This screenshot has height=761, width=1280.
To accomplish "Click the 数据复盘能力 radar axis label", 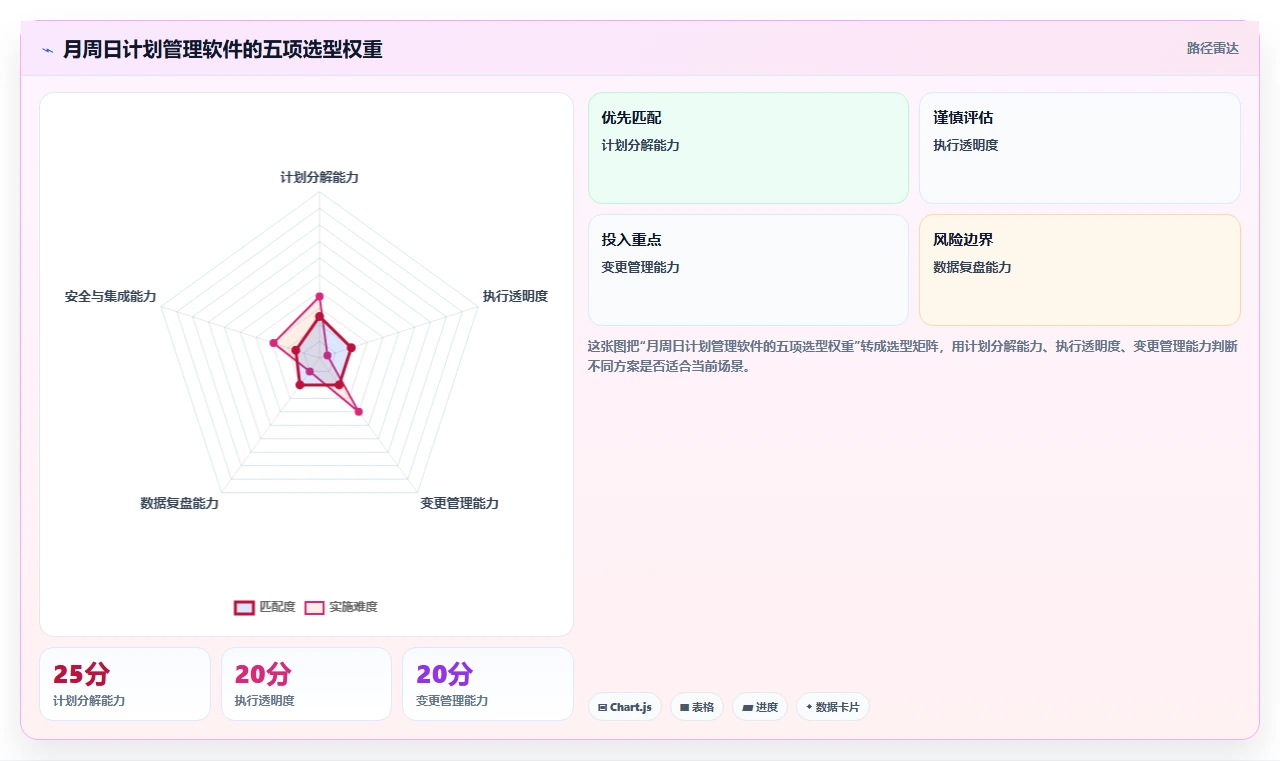I will click(179, 503).
